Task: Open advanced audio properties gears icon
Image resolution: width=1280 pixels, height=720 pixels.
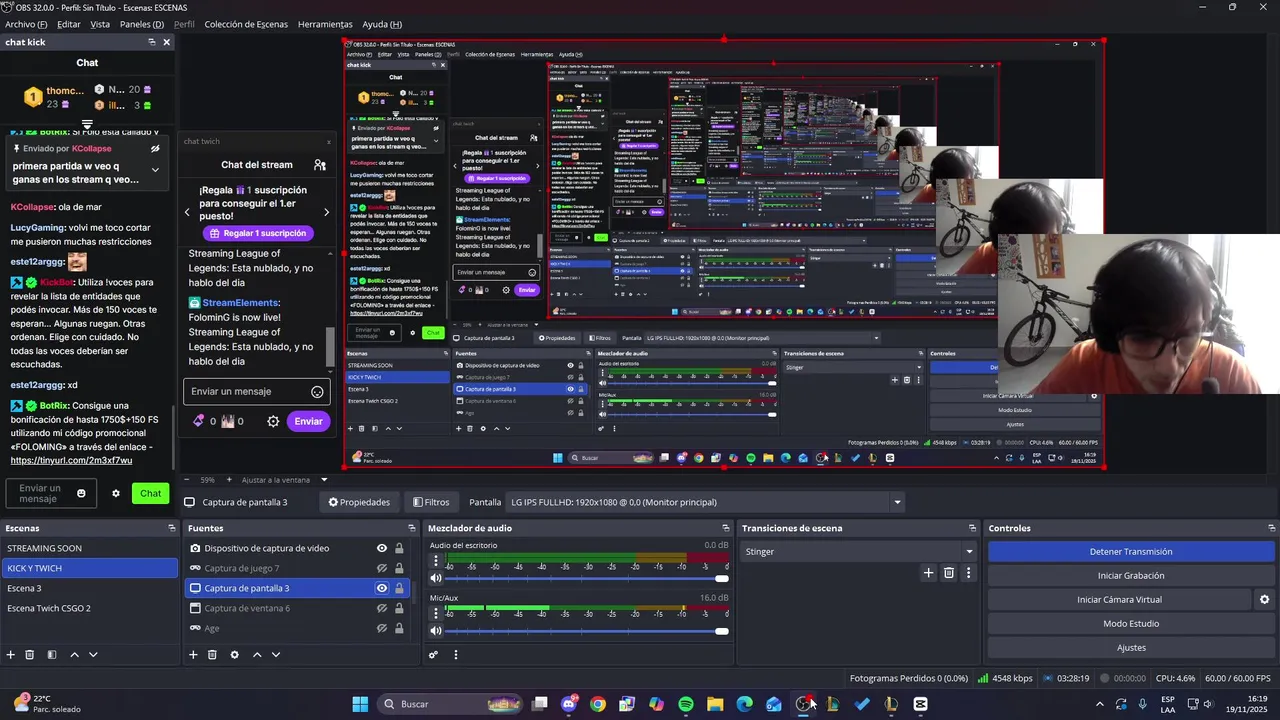Action: pos(433,655)
